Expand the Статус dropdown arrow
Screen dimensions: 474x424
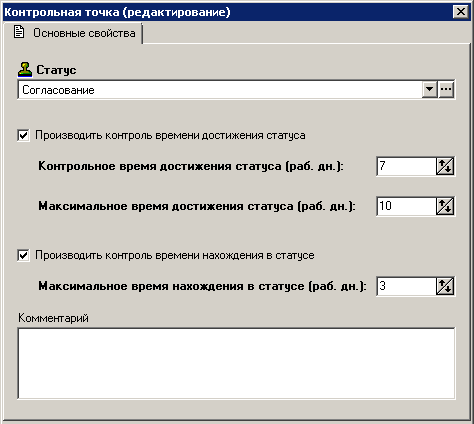(430, 89)
